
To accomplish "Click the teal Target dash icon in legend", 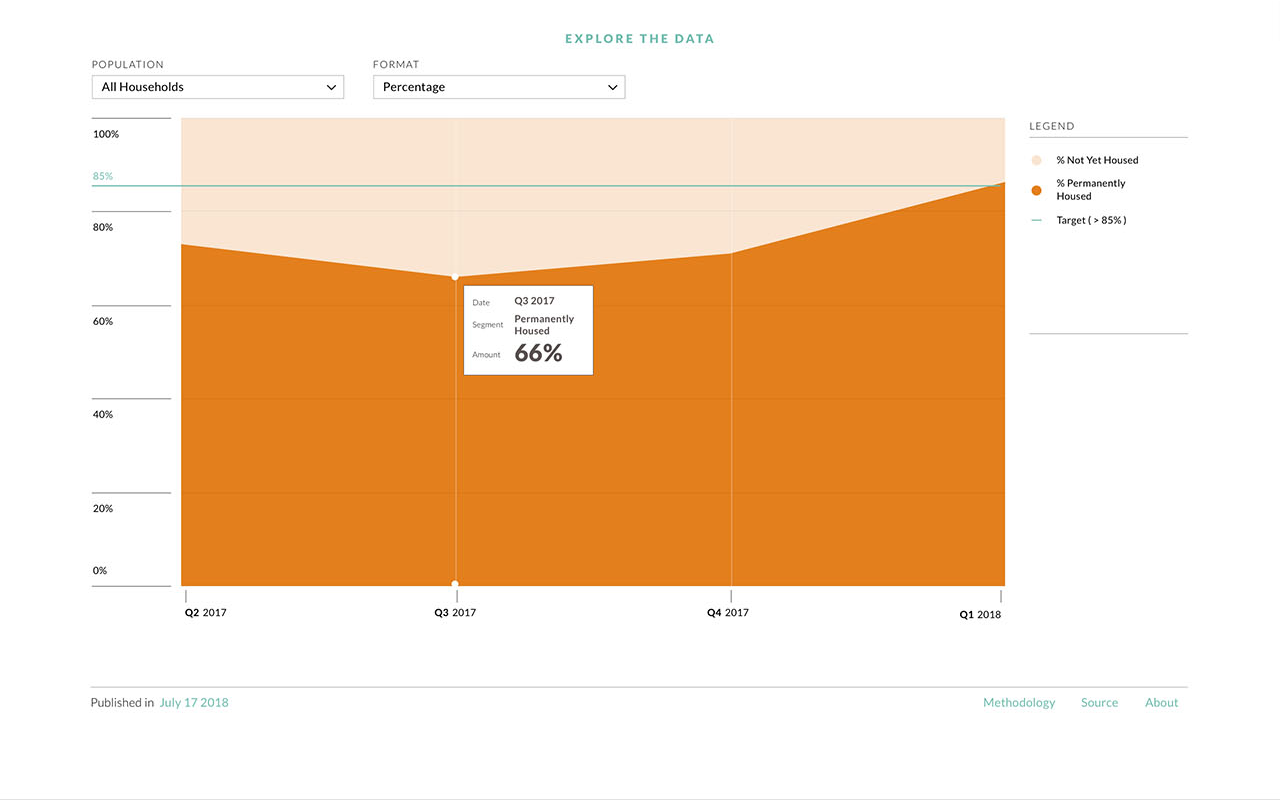I will [1036, 219].
